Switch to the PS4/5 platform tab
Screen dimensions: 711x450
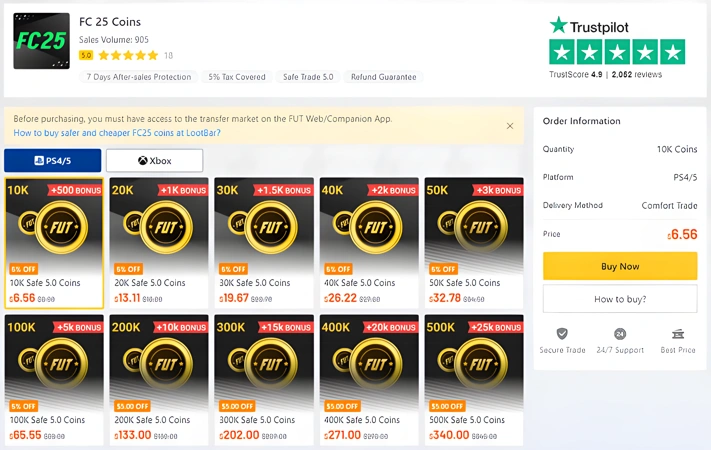(x=53, y=160)
